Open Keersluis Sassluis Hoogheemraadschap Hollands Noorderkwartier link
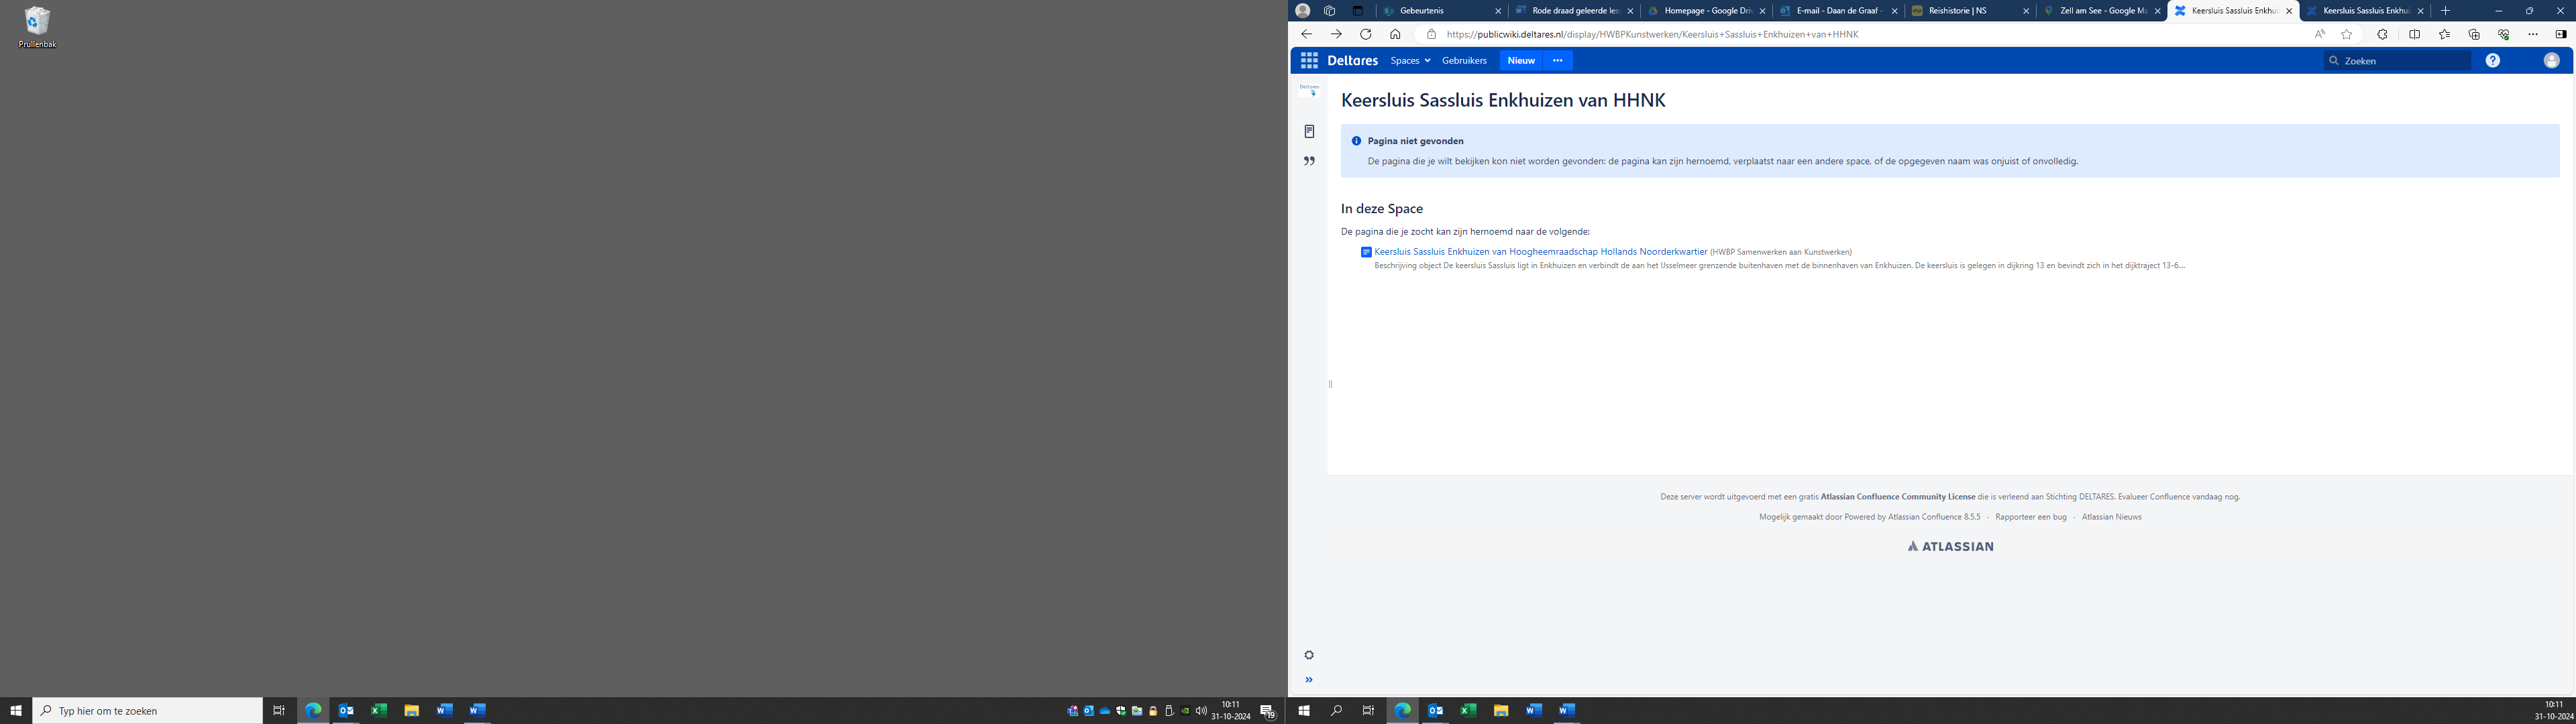The image size is (2576, 724). (1540, 252)
